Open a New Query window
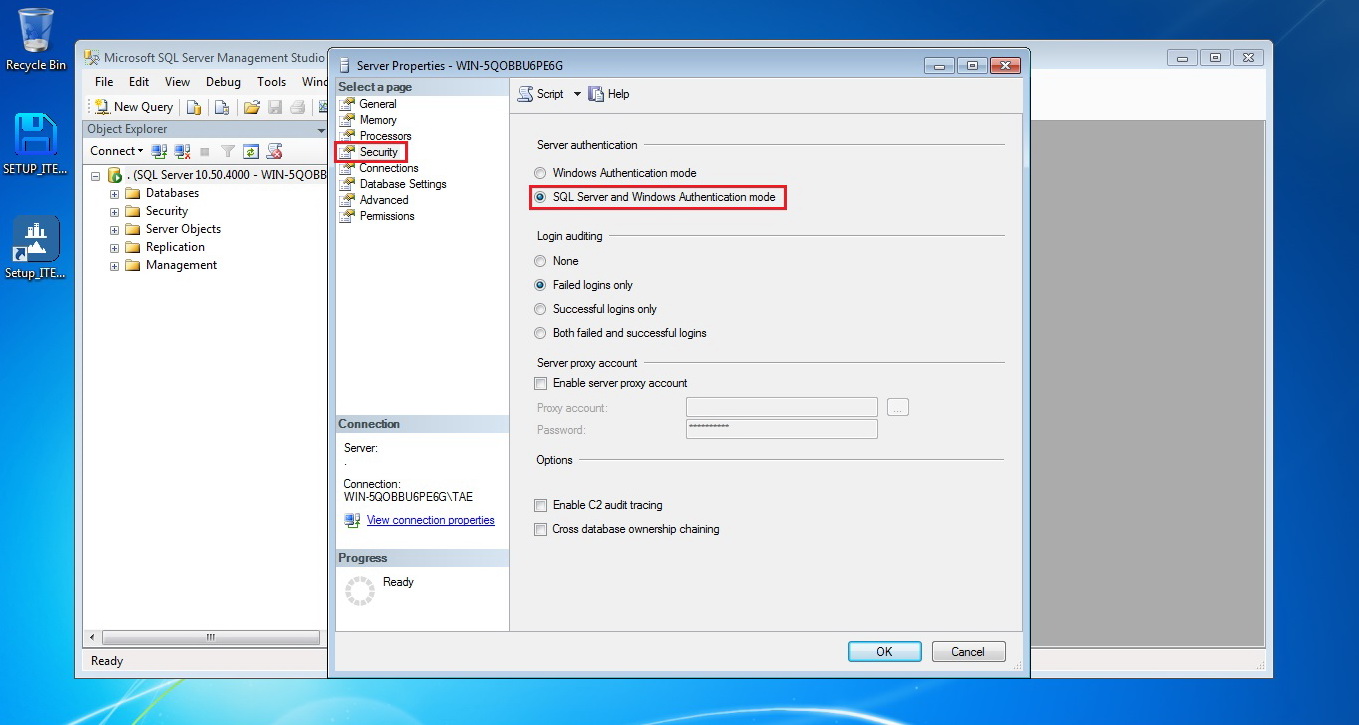Viewport: 1359px width, 725px height. pyautogui.click(x=134, y=107)
